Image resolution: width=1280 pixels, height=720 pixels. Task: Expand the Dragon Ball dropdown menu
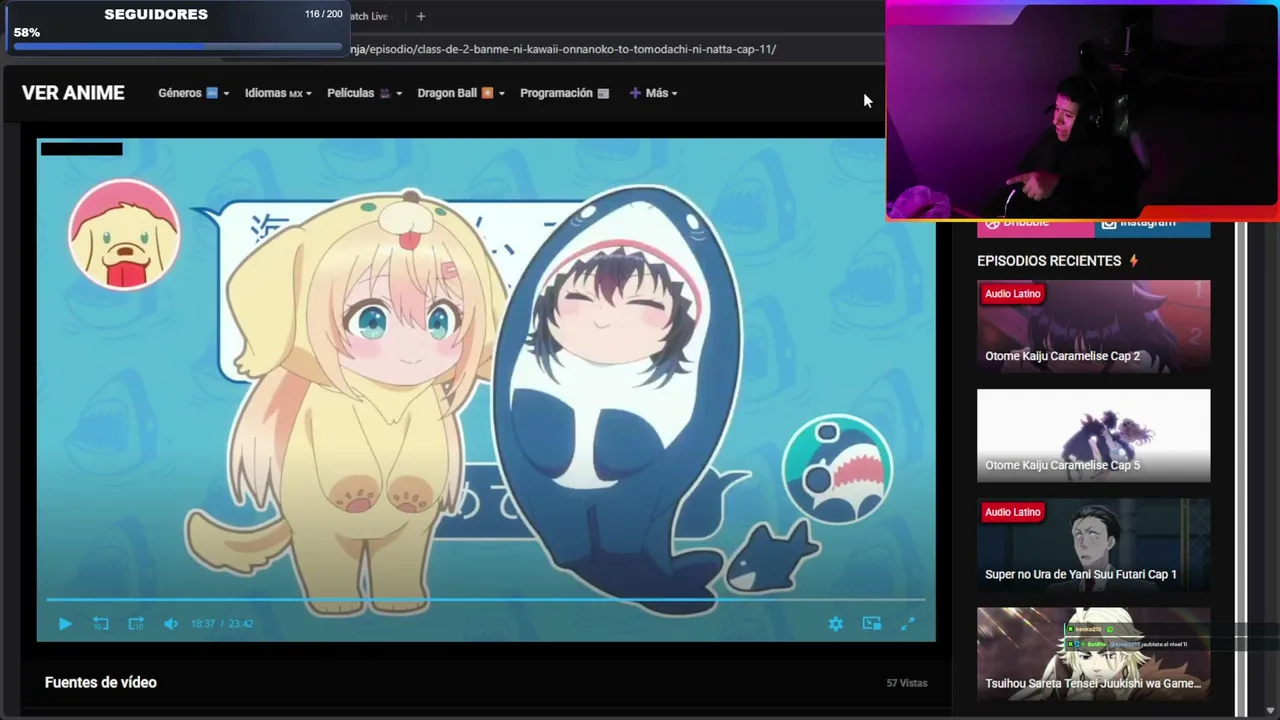click(x=461, y=93)
